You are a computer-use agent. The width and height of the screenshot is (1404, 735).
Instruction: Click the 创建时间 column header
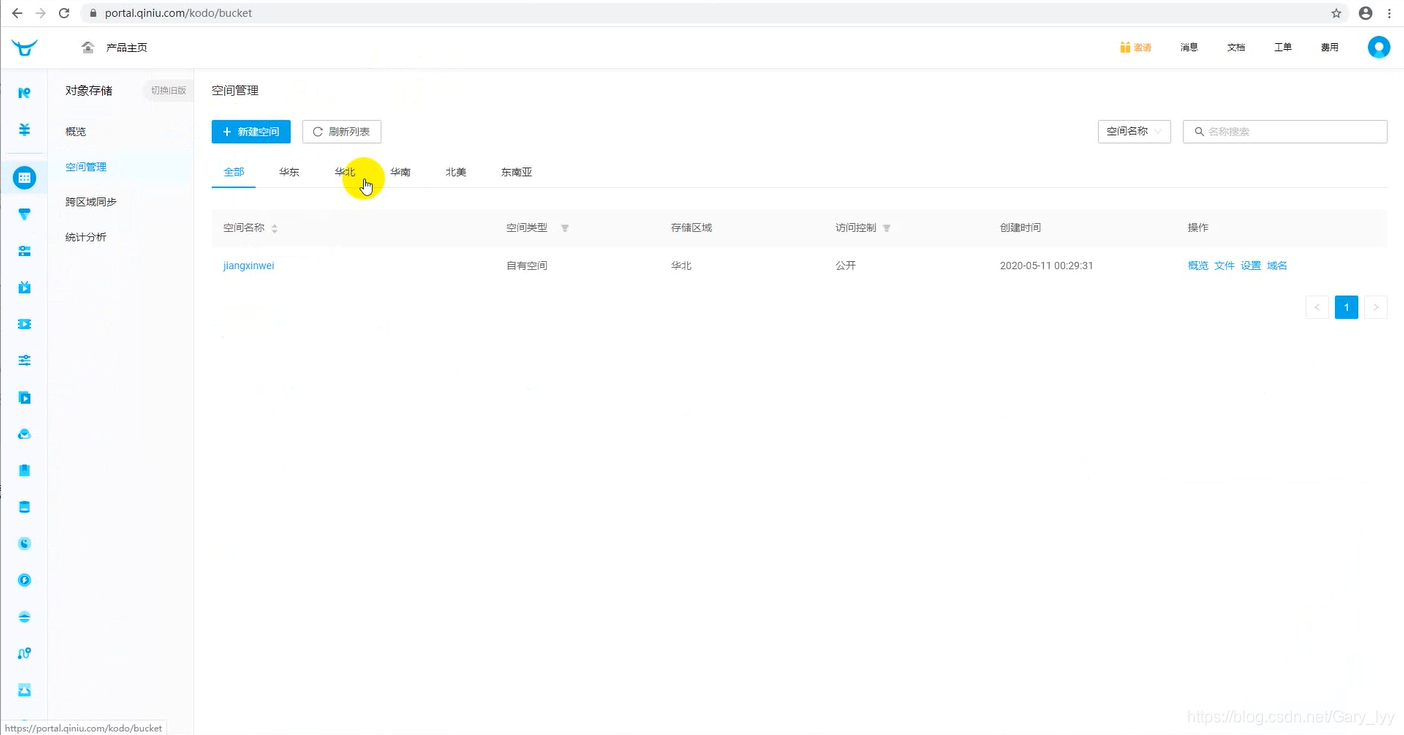pos(1020,228)
